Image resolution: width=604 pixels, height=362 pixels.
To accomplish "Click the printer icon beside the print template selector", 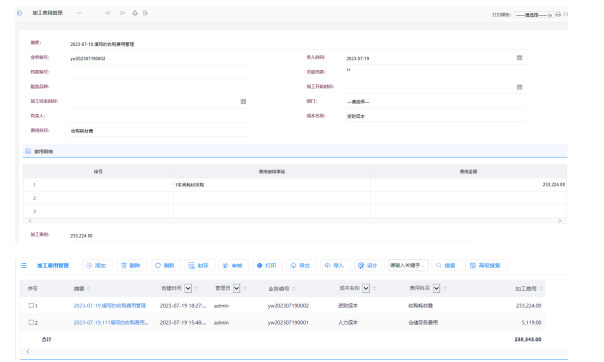I will 558,14.
